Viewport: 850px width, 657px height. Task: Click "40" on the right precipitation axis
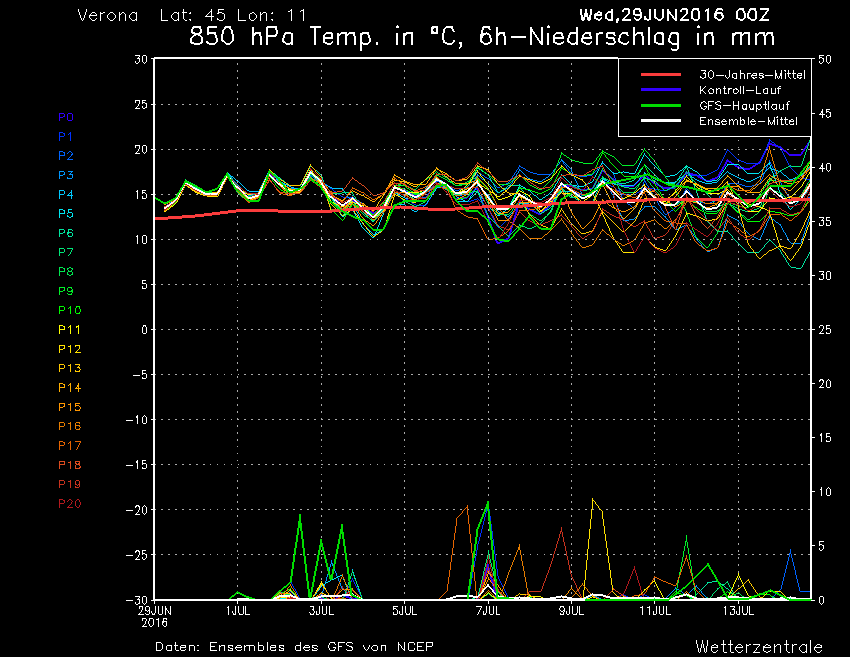(825, 168)
